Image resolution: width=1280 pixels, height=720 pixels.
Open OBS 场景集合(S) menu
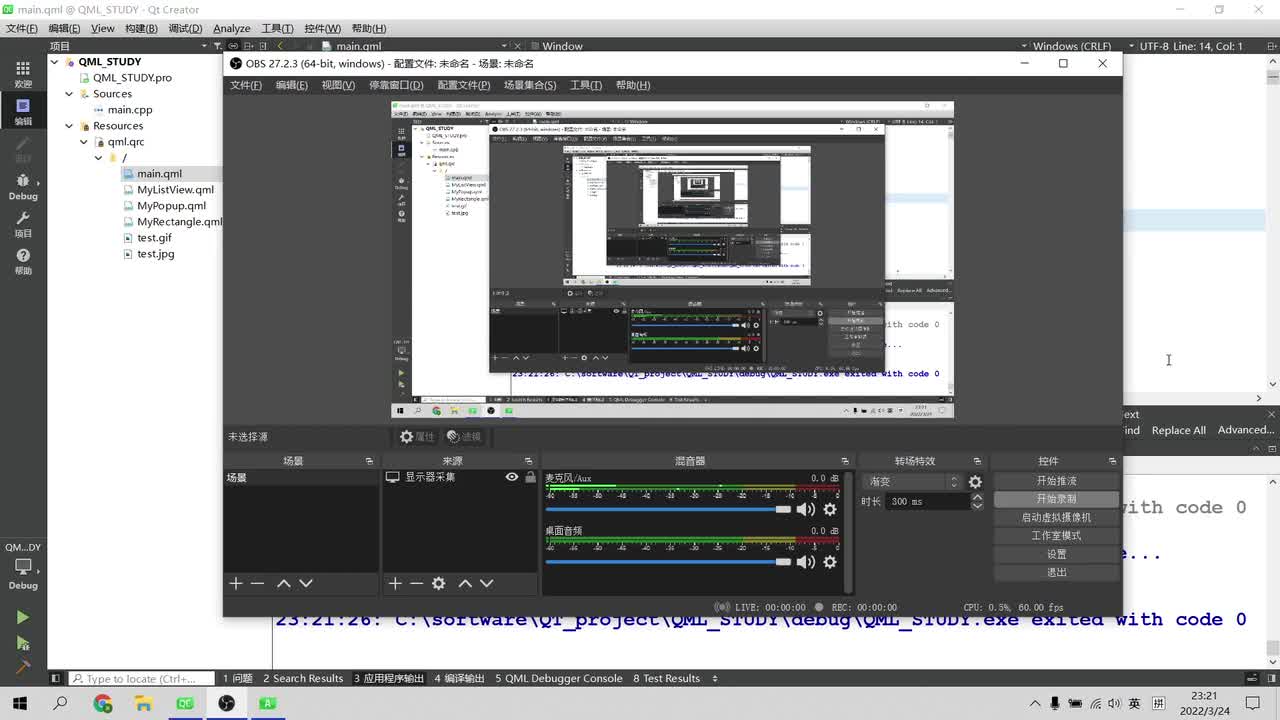coord(530,85)
